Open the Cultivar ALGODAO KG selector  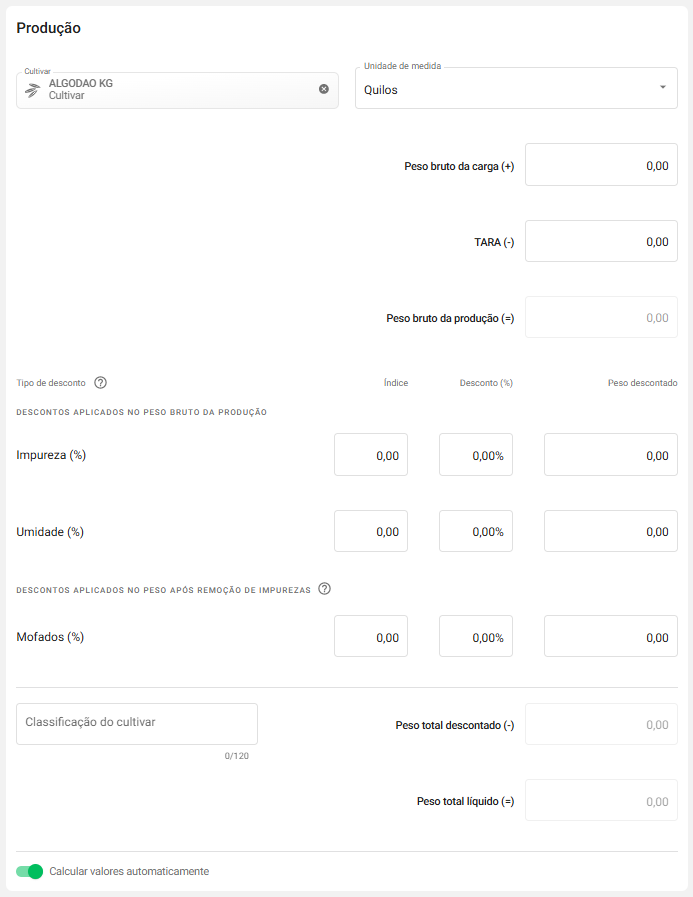[170, 90]
